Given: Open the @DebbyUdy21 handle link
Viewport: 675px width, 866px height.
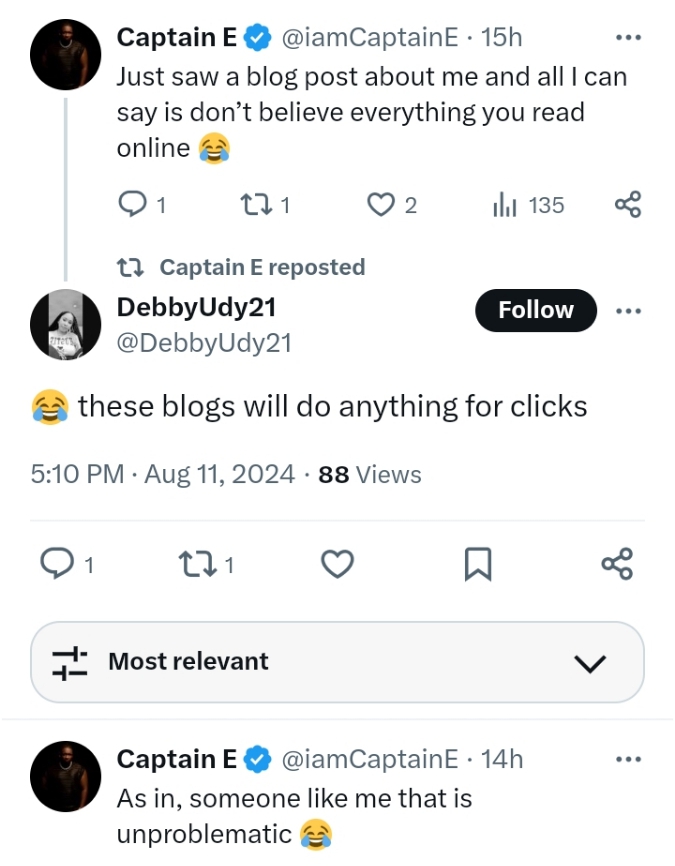Looking at the screenshot, I should [204, 342].
